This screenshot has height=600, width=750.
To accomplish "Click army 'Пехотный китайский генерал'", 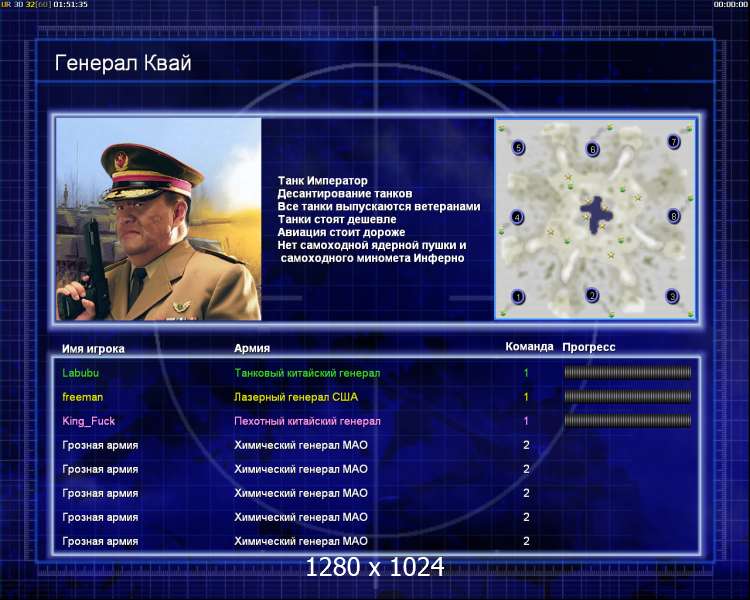I will (x=307, y=421).
